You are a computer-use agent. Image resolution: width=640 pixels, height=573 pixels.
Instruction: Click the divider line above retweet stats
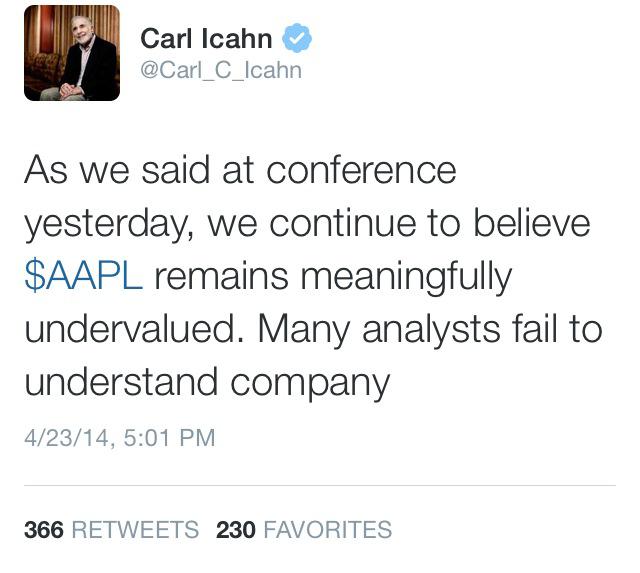320,486
